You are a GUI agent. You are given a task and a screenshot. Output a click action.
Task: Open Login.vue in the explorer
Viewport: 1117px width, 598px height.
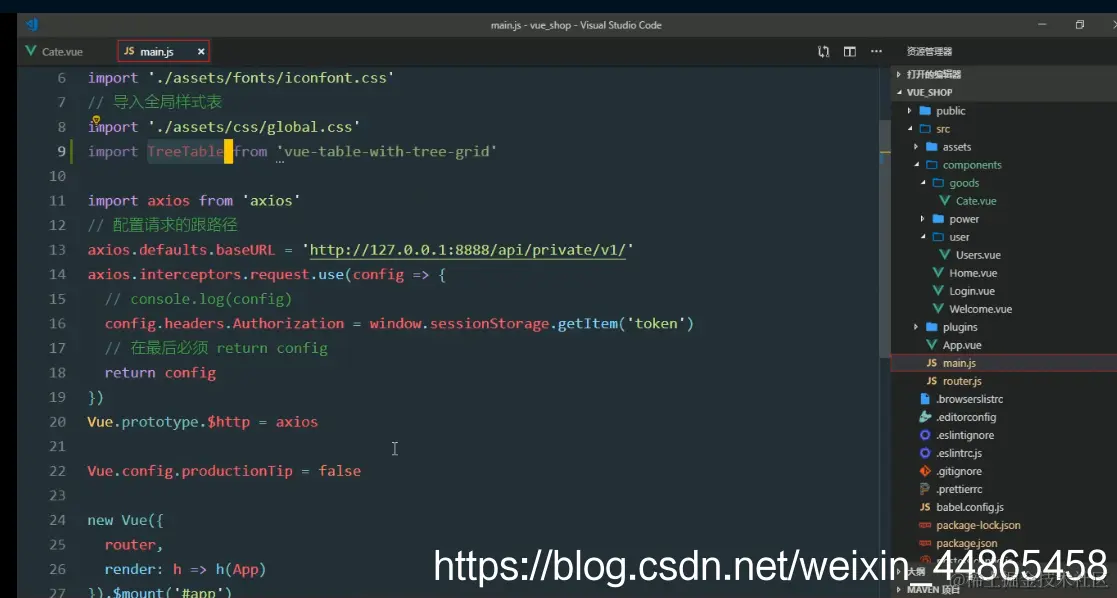pos(972,291)
